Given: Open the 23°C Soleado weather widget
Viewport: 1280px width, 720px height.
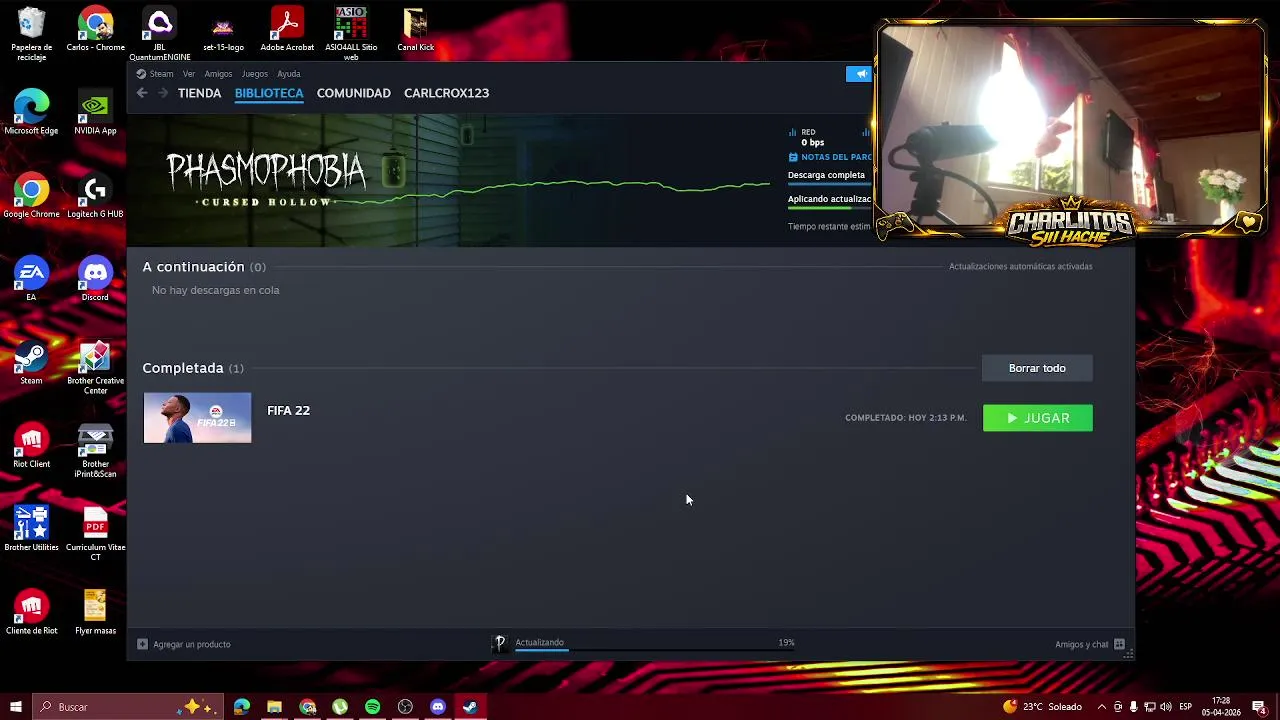Looking at the screenshot, I should tap(1042, 707).
